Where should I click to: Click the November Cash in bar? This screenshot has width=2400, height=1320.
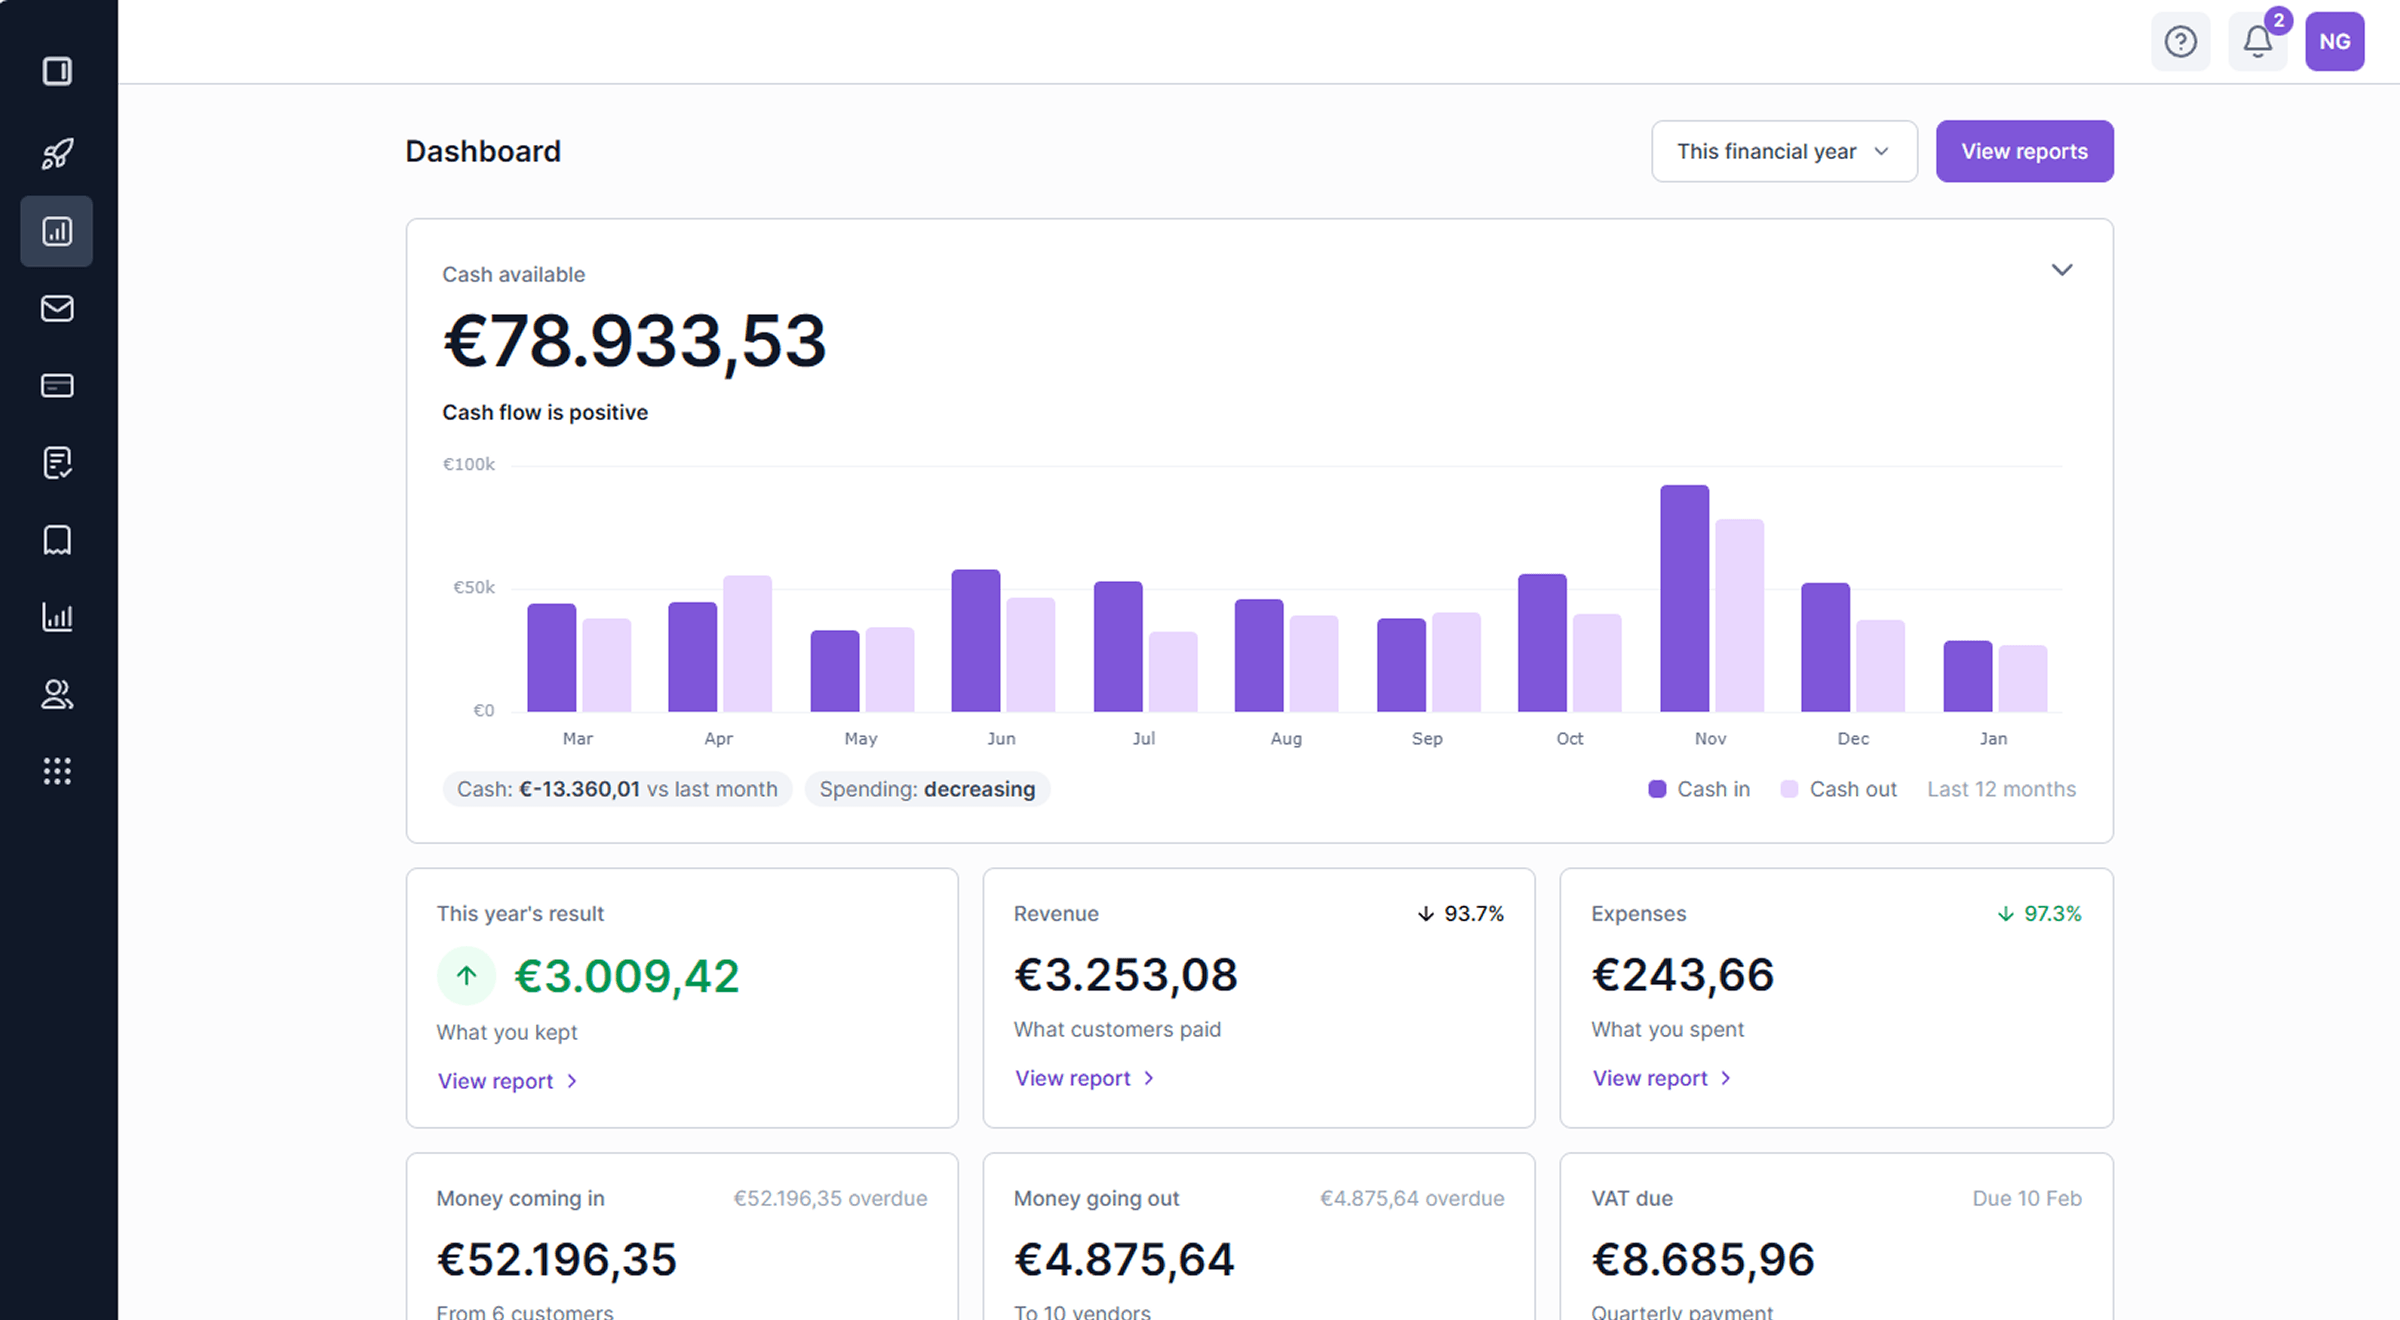[x=1684, y=600]
